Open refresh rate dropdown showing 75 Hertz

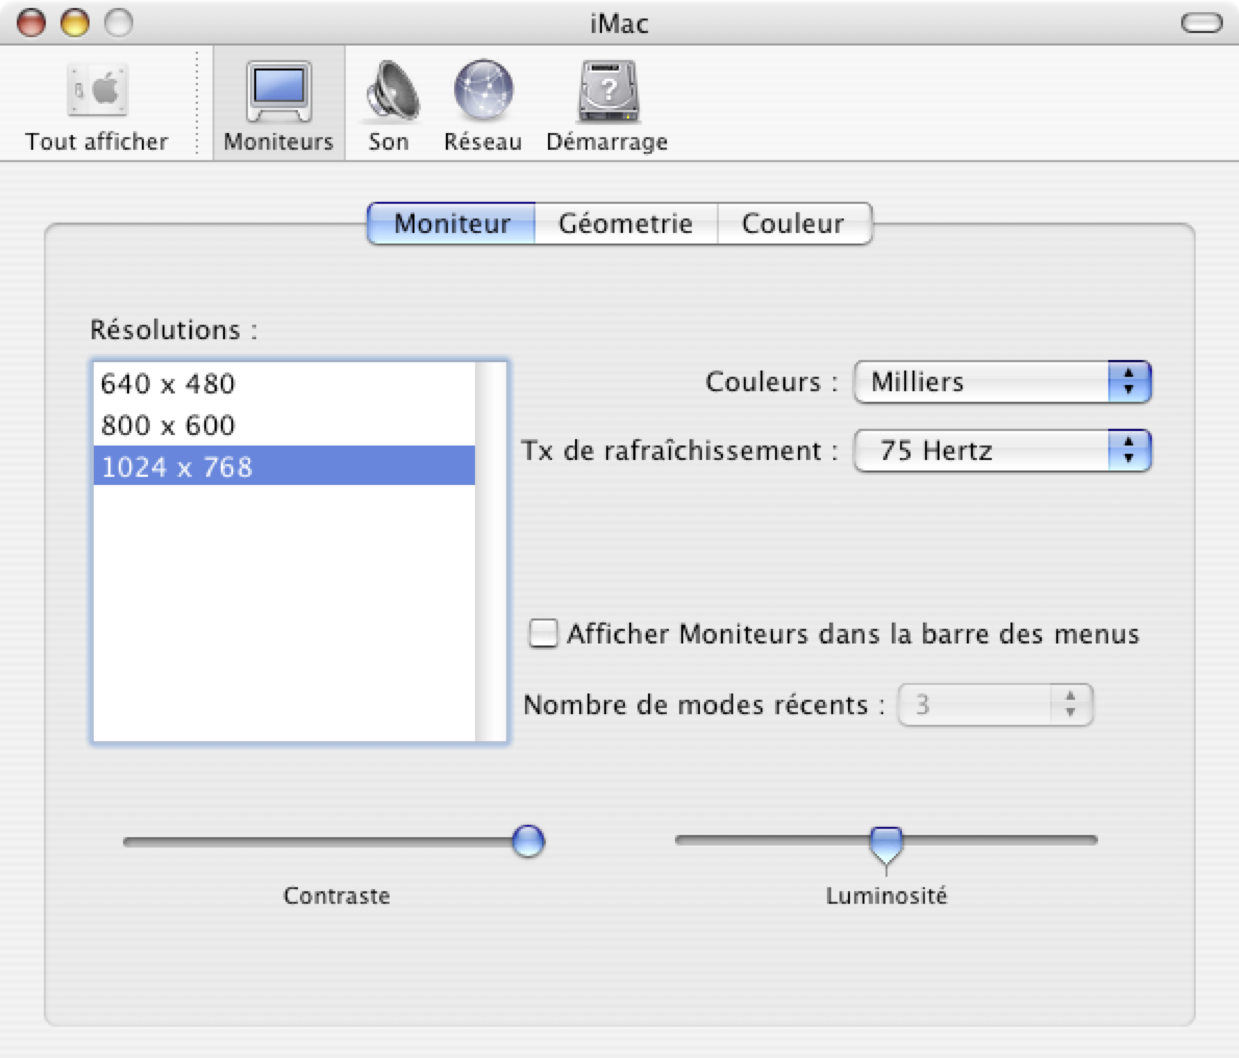(x=1003, y=451)
